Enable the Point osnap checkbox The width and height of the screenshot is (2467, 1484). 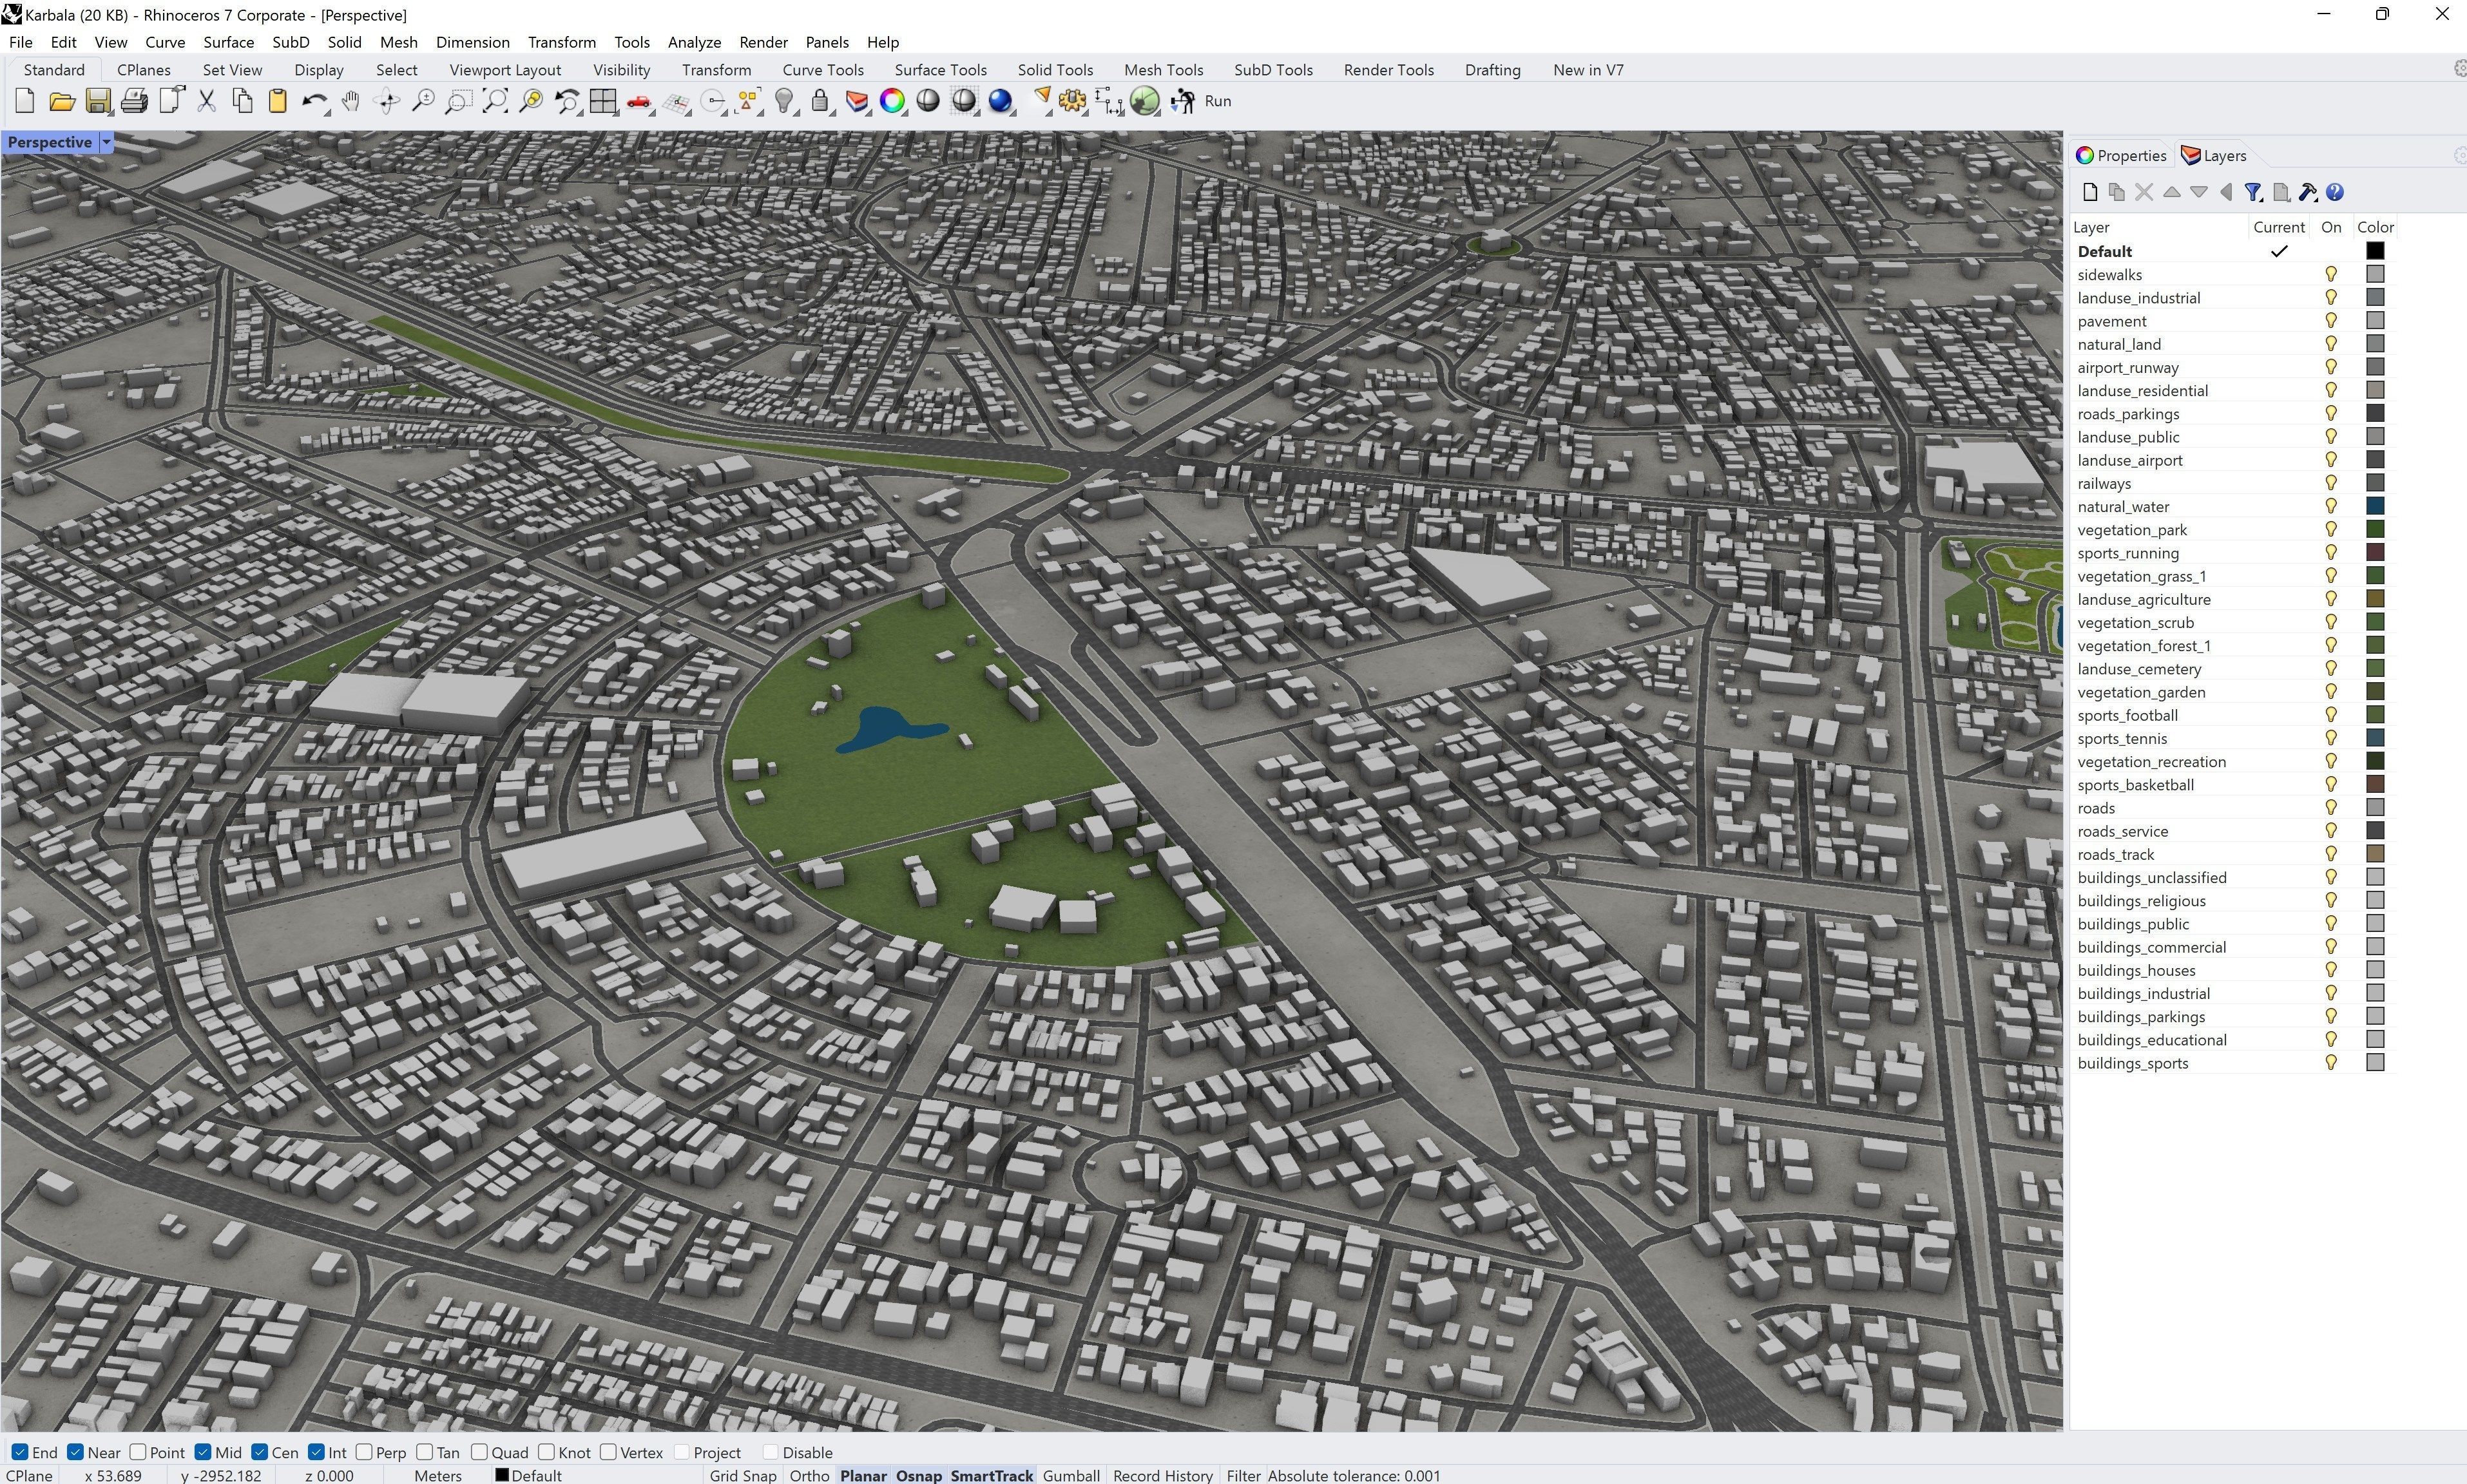[138, 1452]
